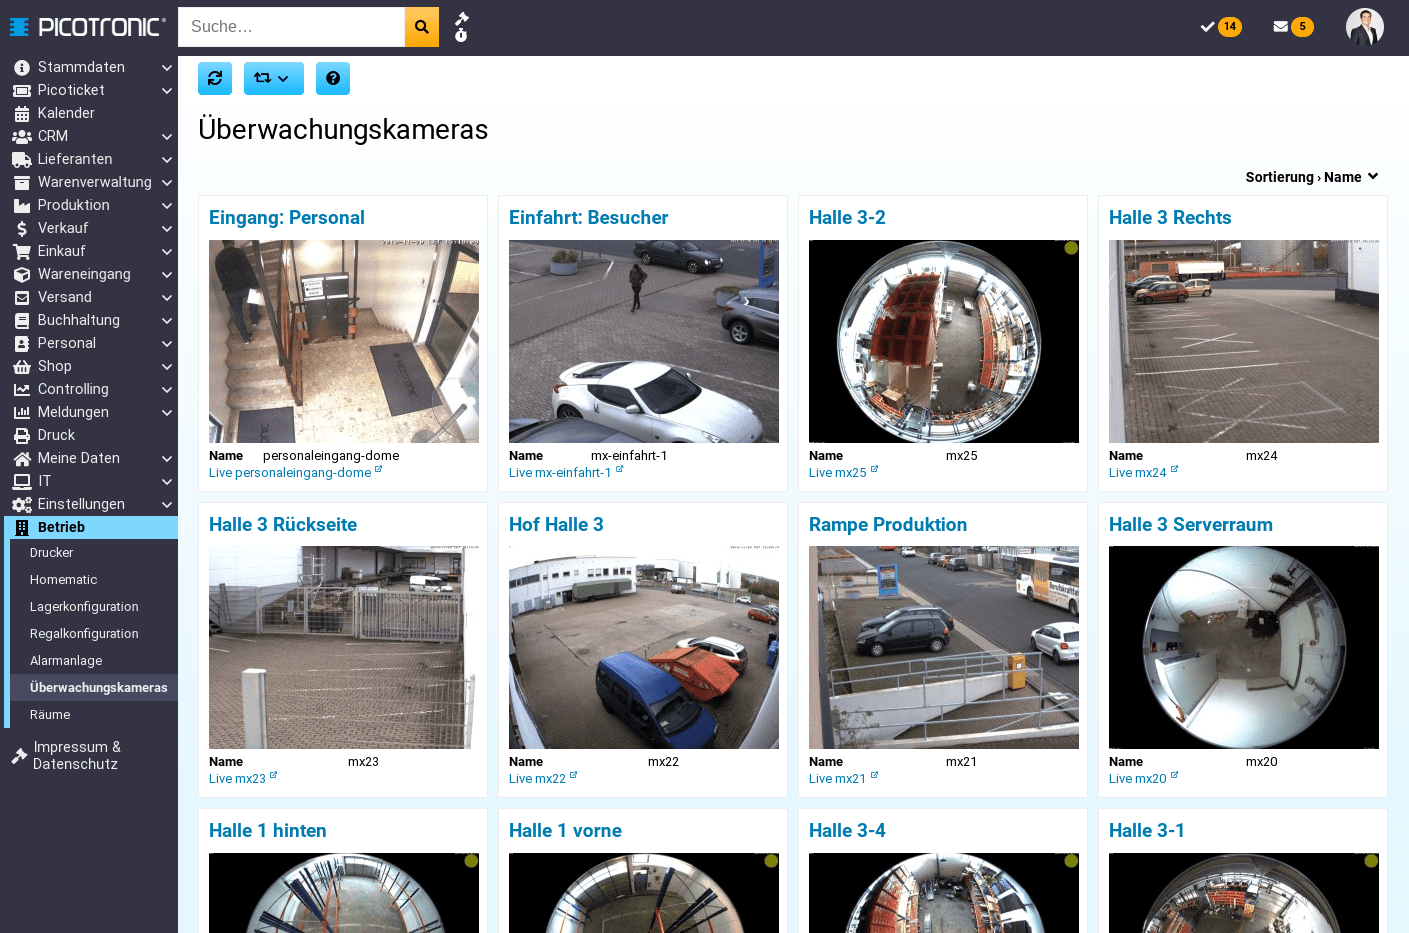The width and height of the screenshot is (1409, 933).
Task: Expand the Buchhaltung menu chevron
Action: (x=167, y=320)
